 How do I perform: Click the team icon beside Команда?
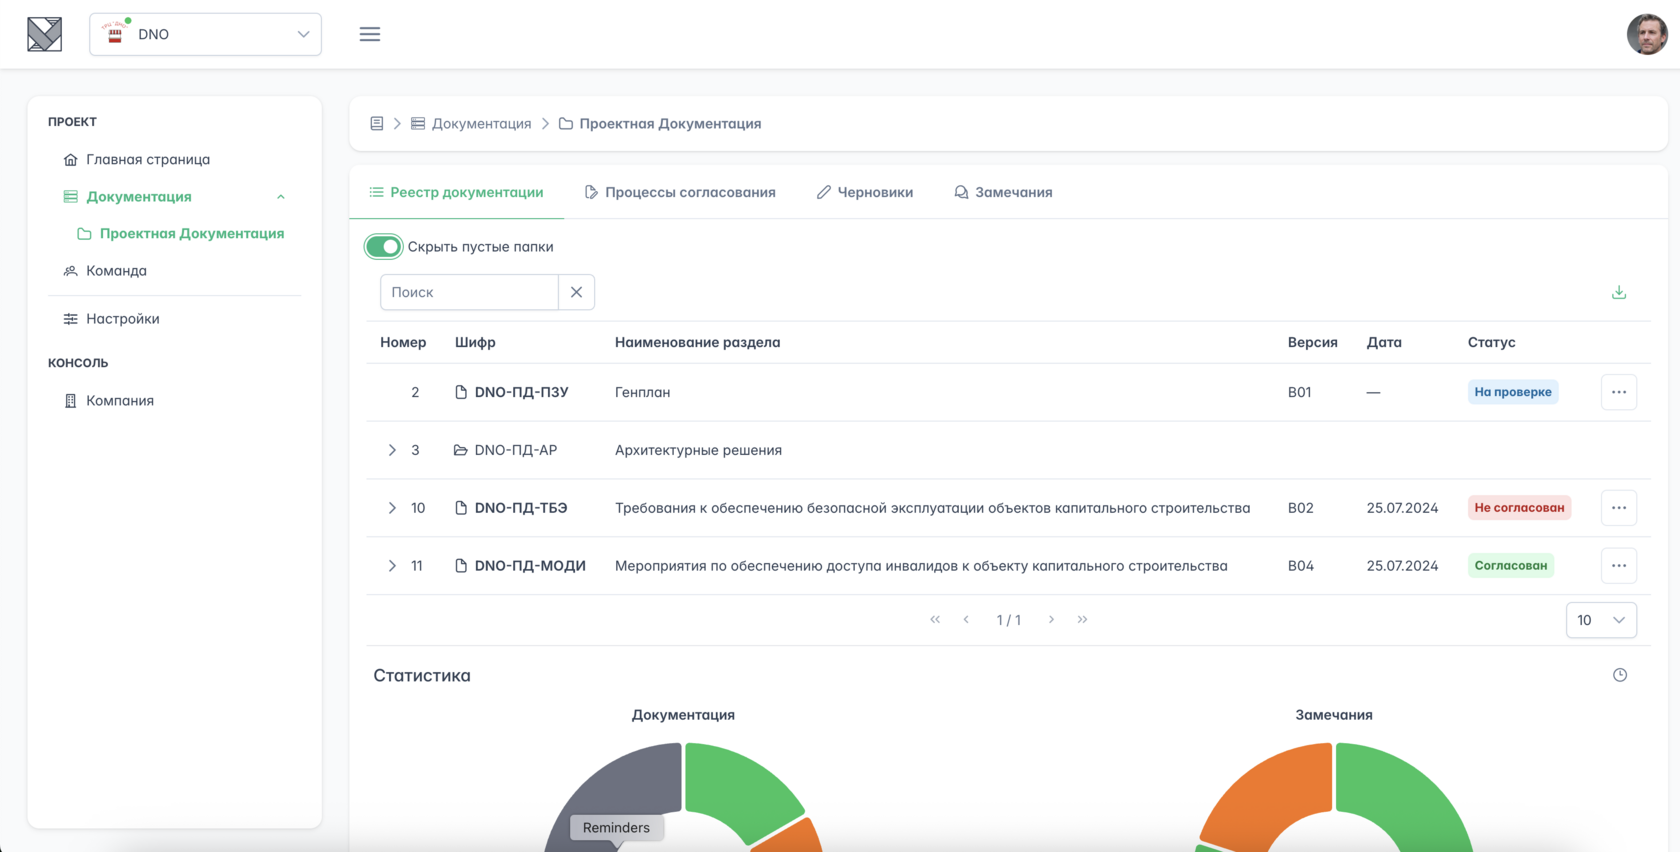70,270
